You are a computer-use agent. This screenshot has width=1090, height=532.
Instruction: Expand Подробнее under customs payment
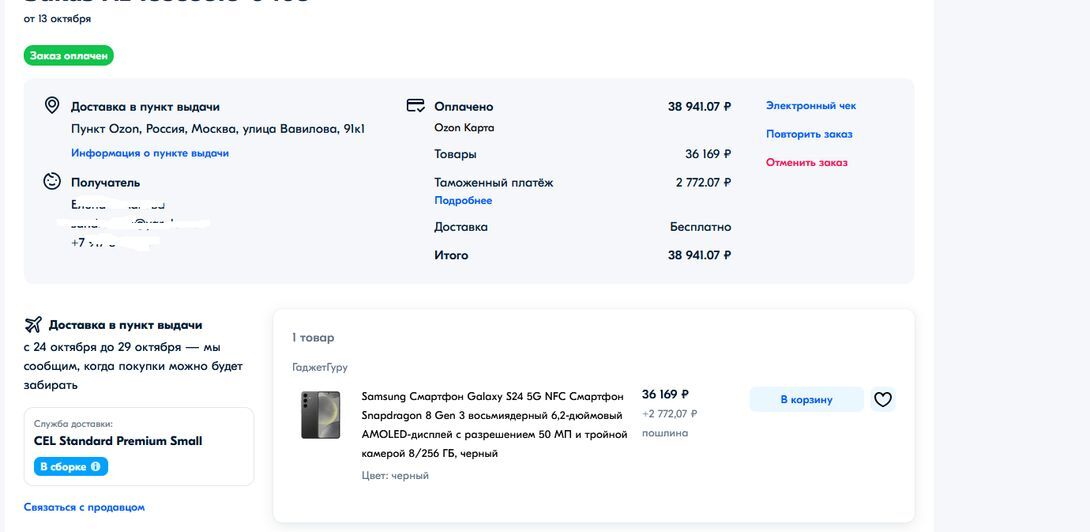[463, 201]
